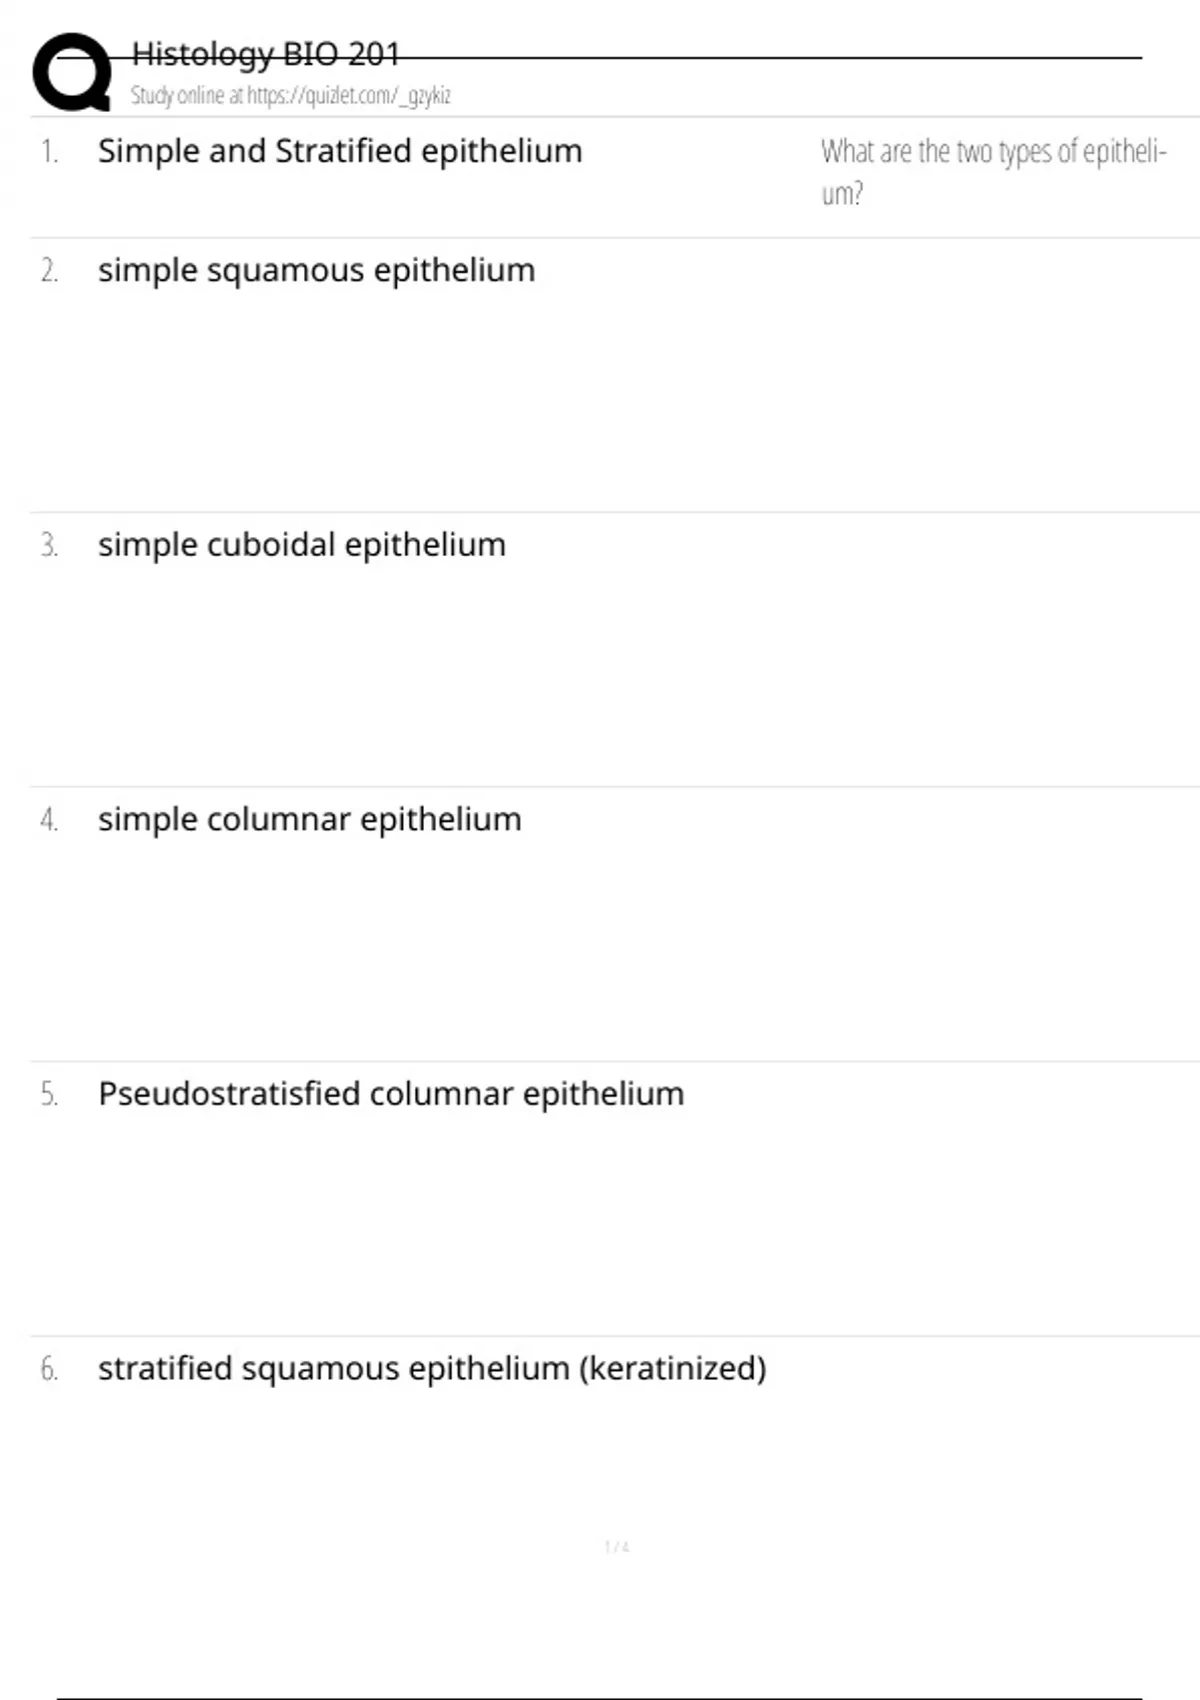The image size is (1200, 1700).
Task: Choose the "simple cuboidal epithelium" term
Action: tap(302, 545)
